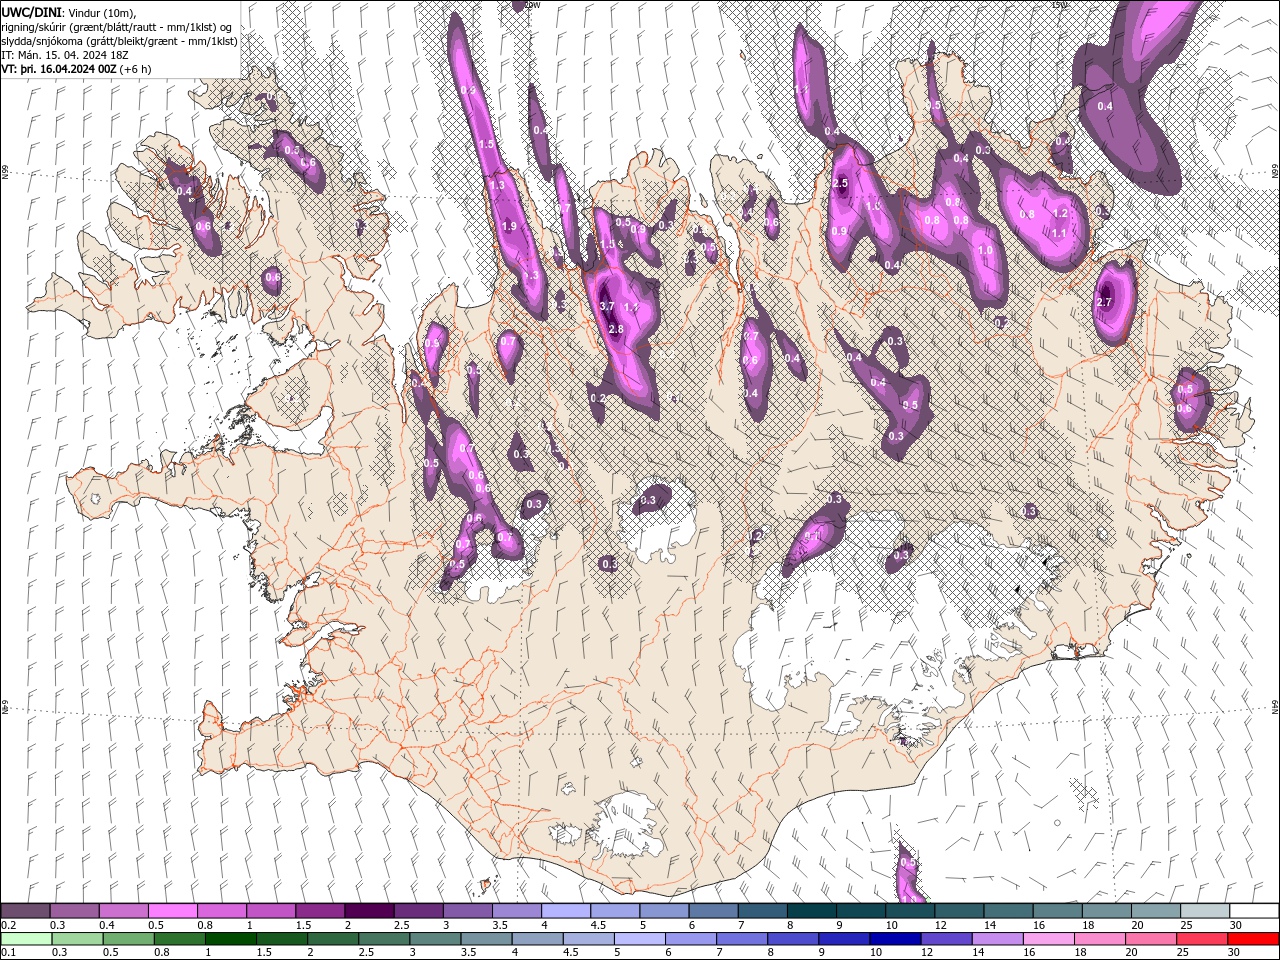Click the valid time line 'VT: þri. 16.04.2024 00Z'
The image size is (1280, 960).
(x=60, y=69)
